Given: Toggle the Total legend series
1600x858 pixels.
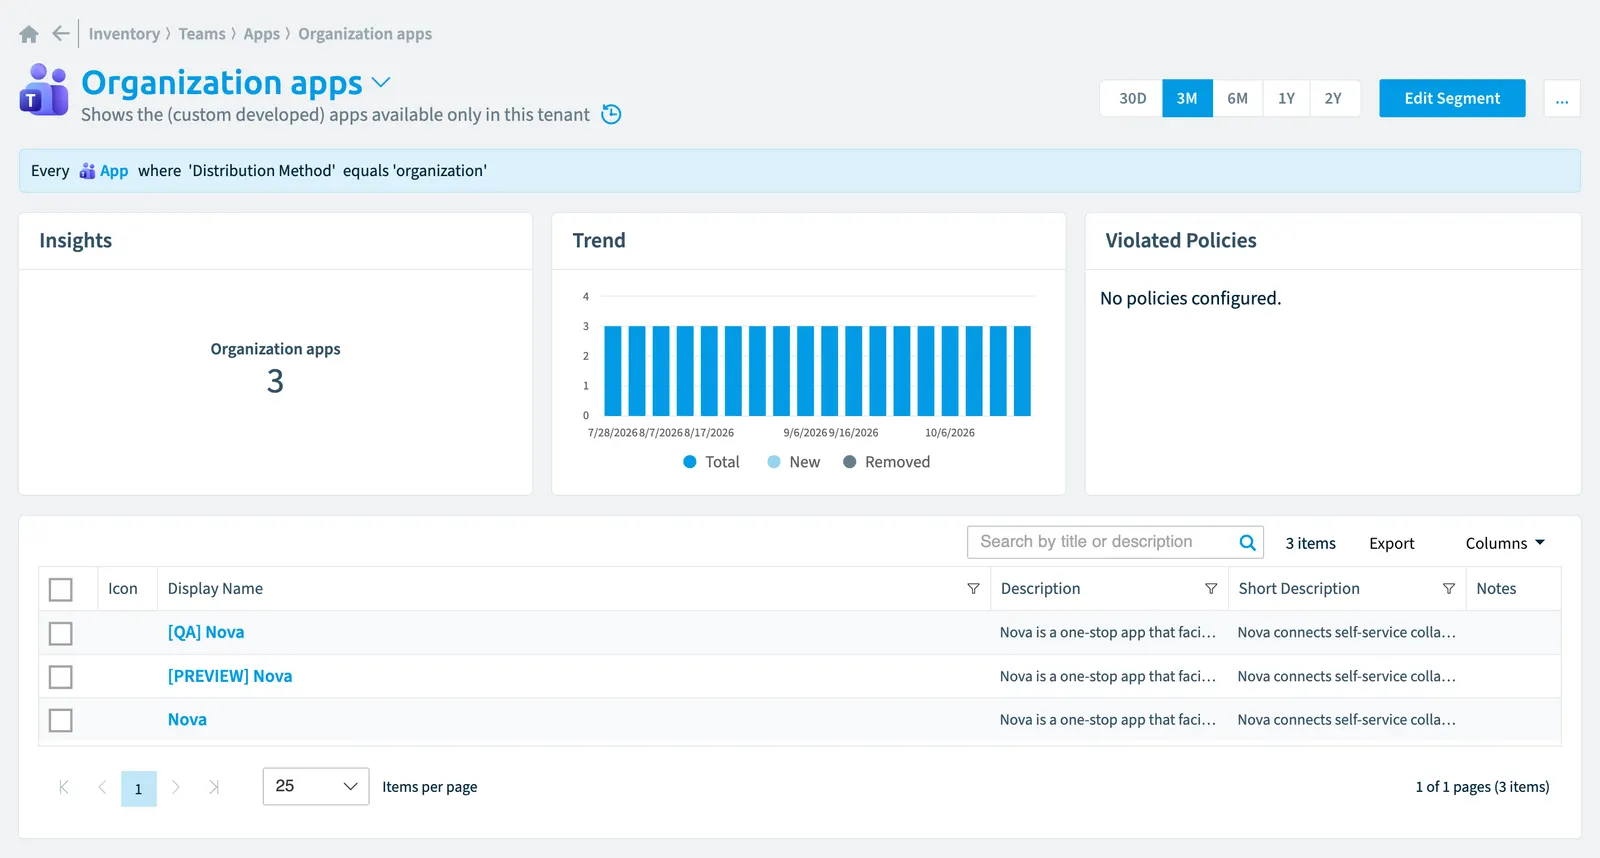Looking at the screenshot, I should coord(711,462).
